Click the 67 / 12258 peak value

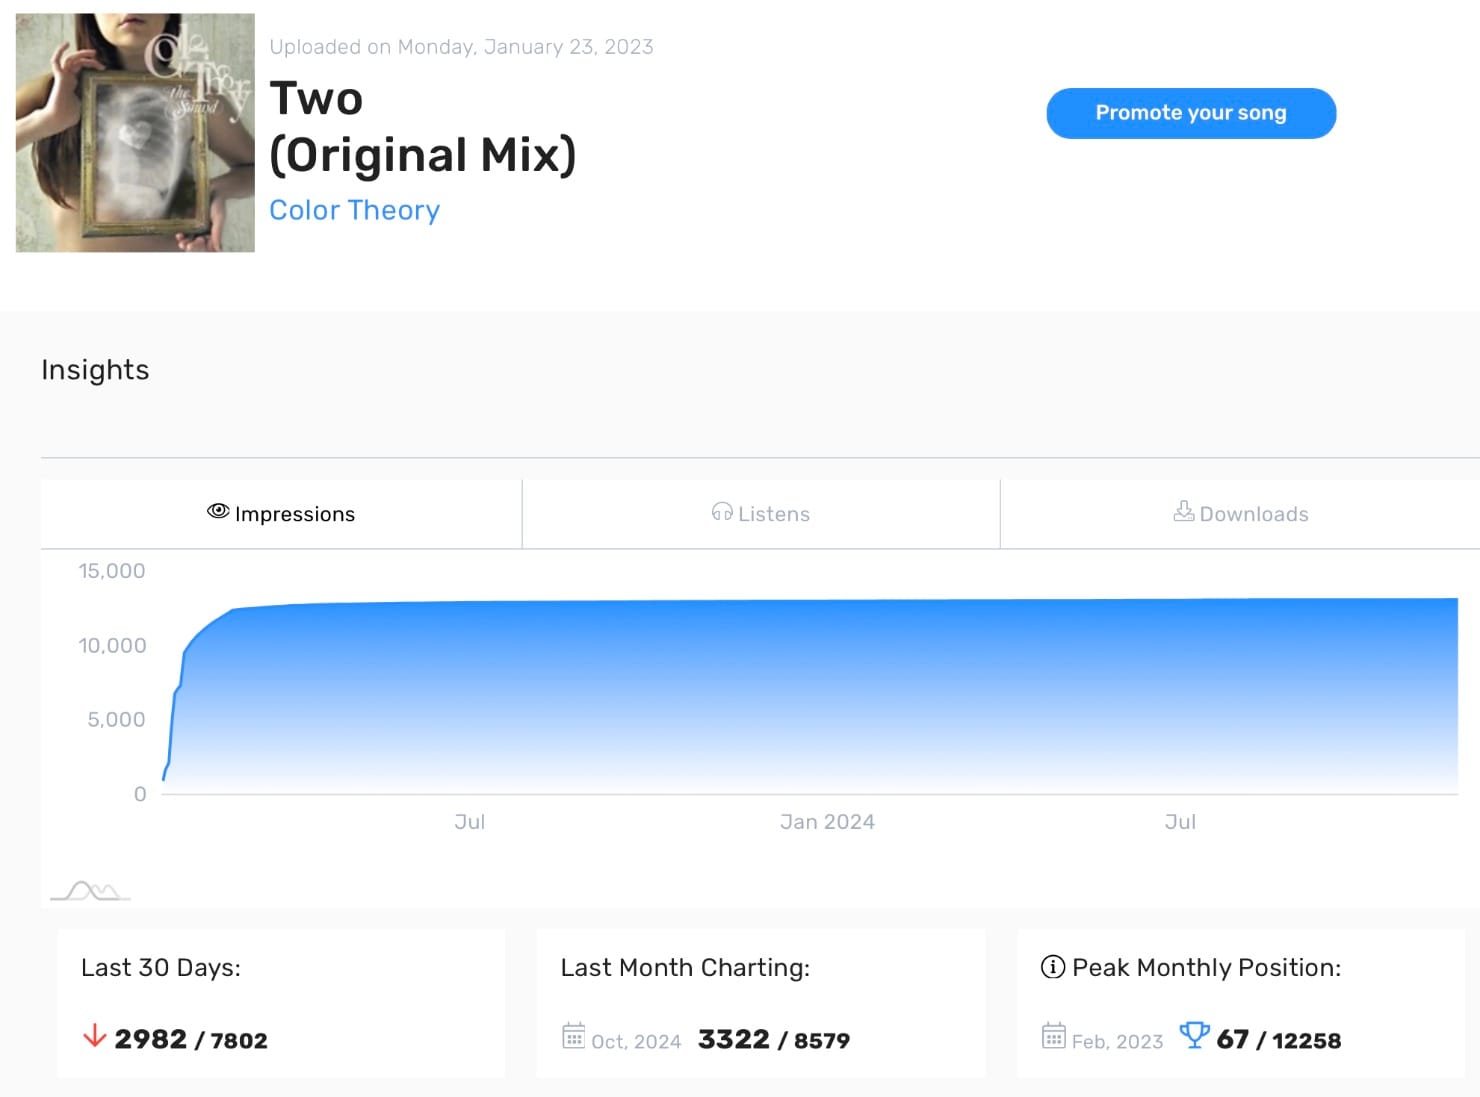(1280, 1039)
